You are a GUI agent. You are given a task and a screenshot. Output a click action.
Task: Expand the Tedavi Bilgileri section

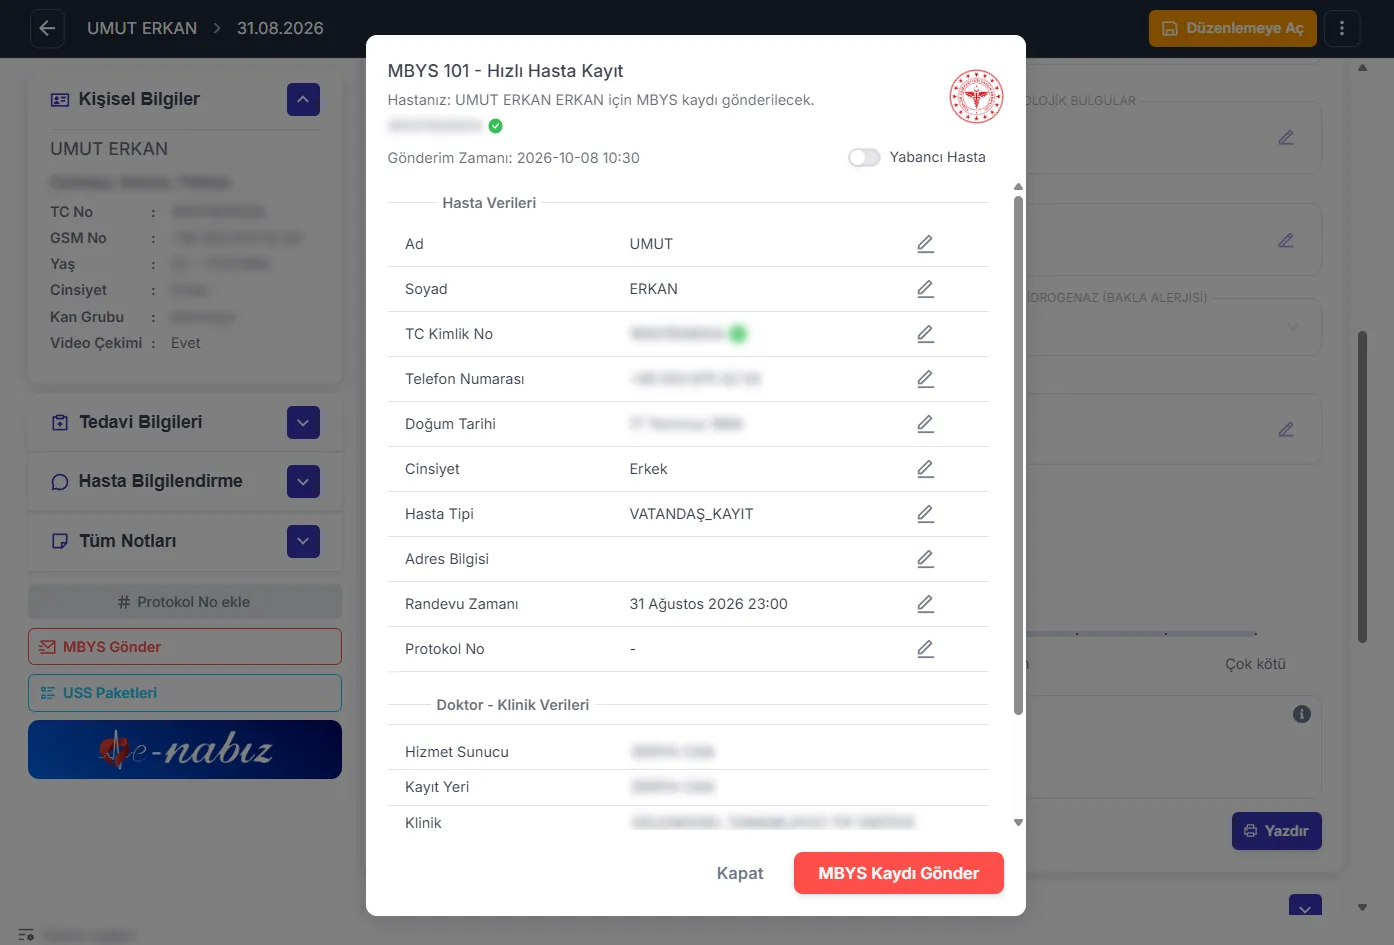pyautogui.click(x=303, y=422)
